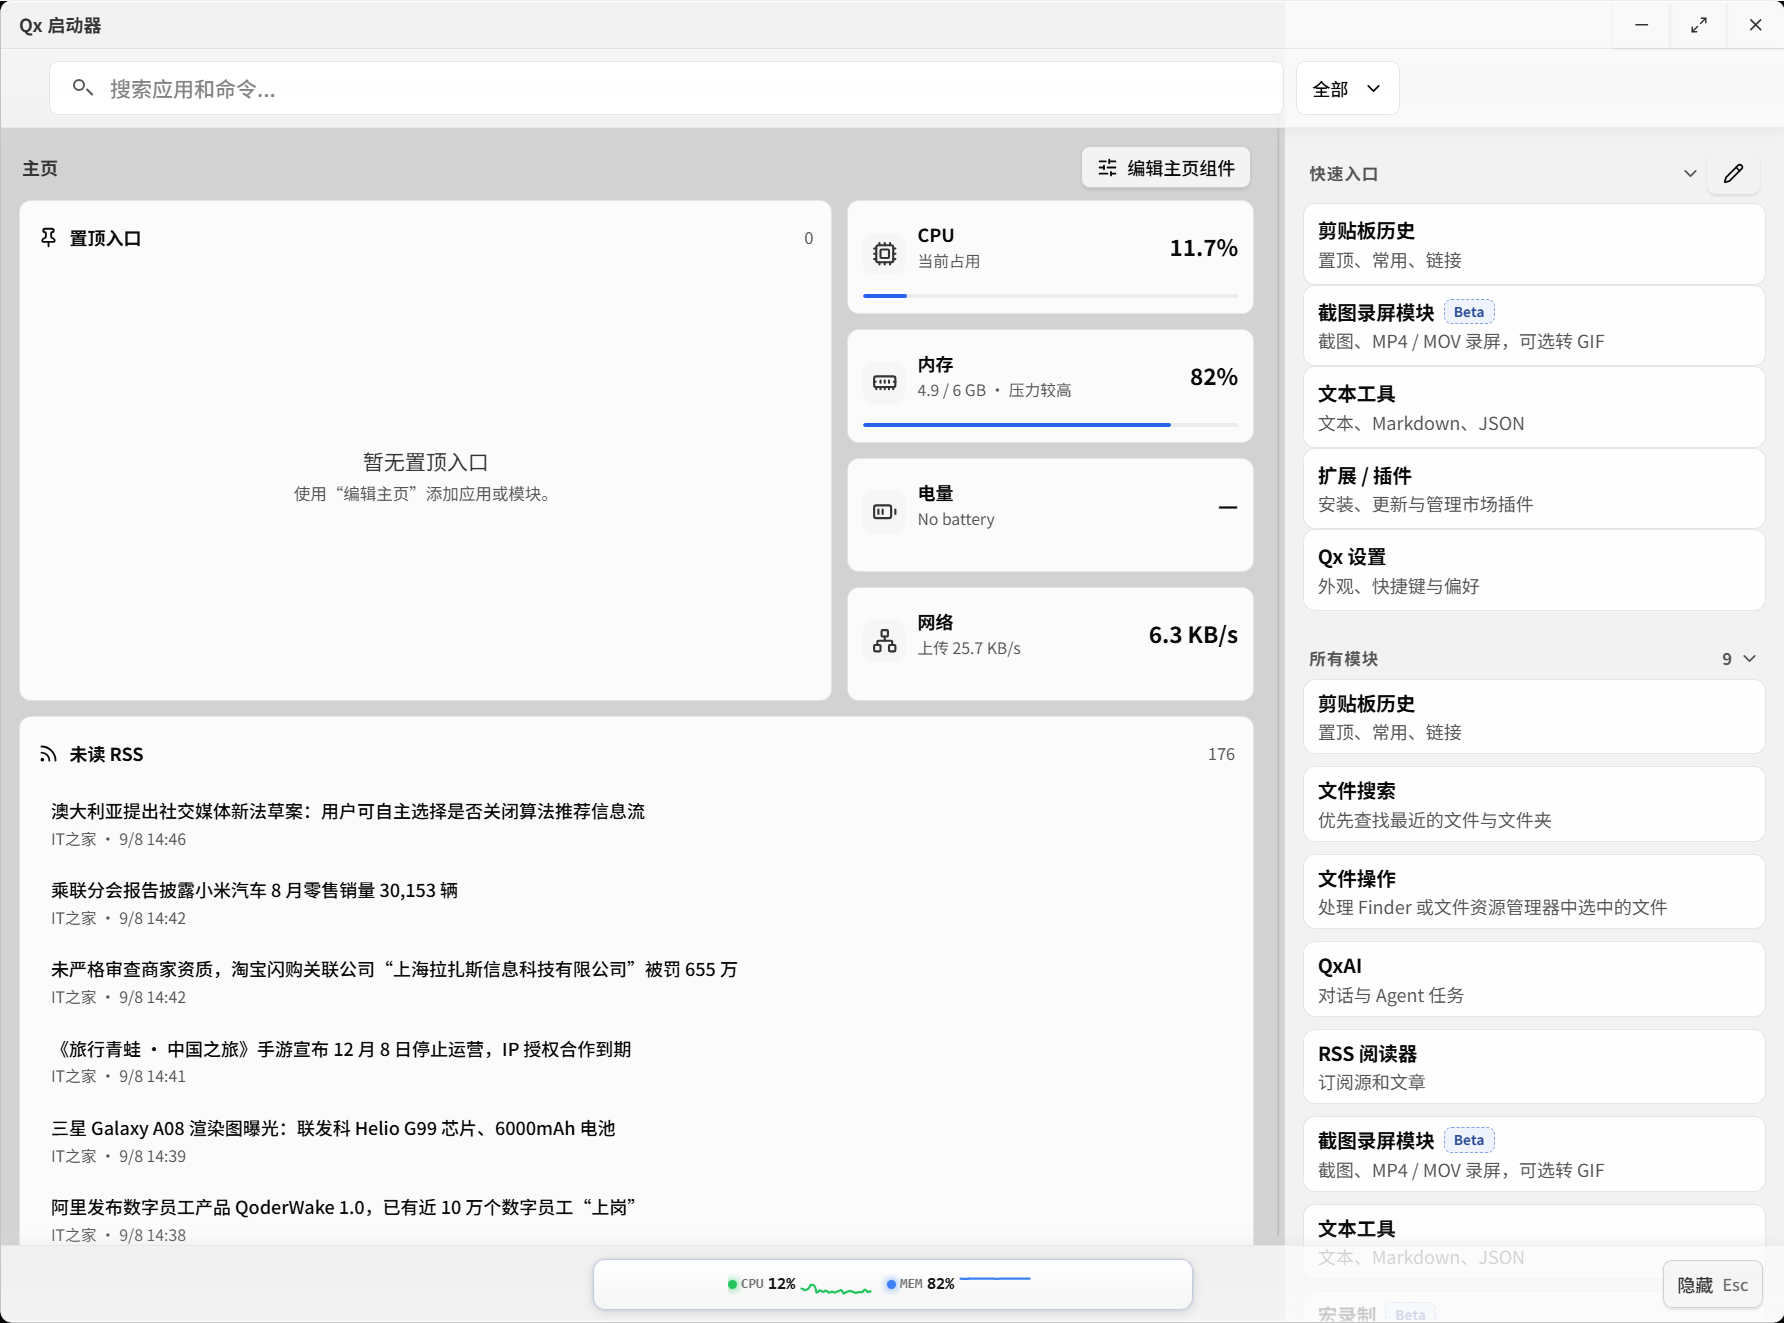Image resolution: width=1784 pixels, height=1323 pixels.
Task: Open 文本工具 under 所有模块
Action: click(x=1533, y=1241)
